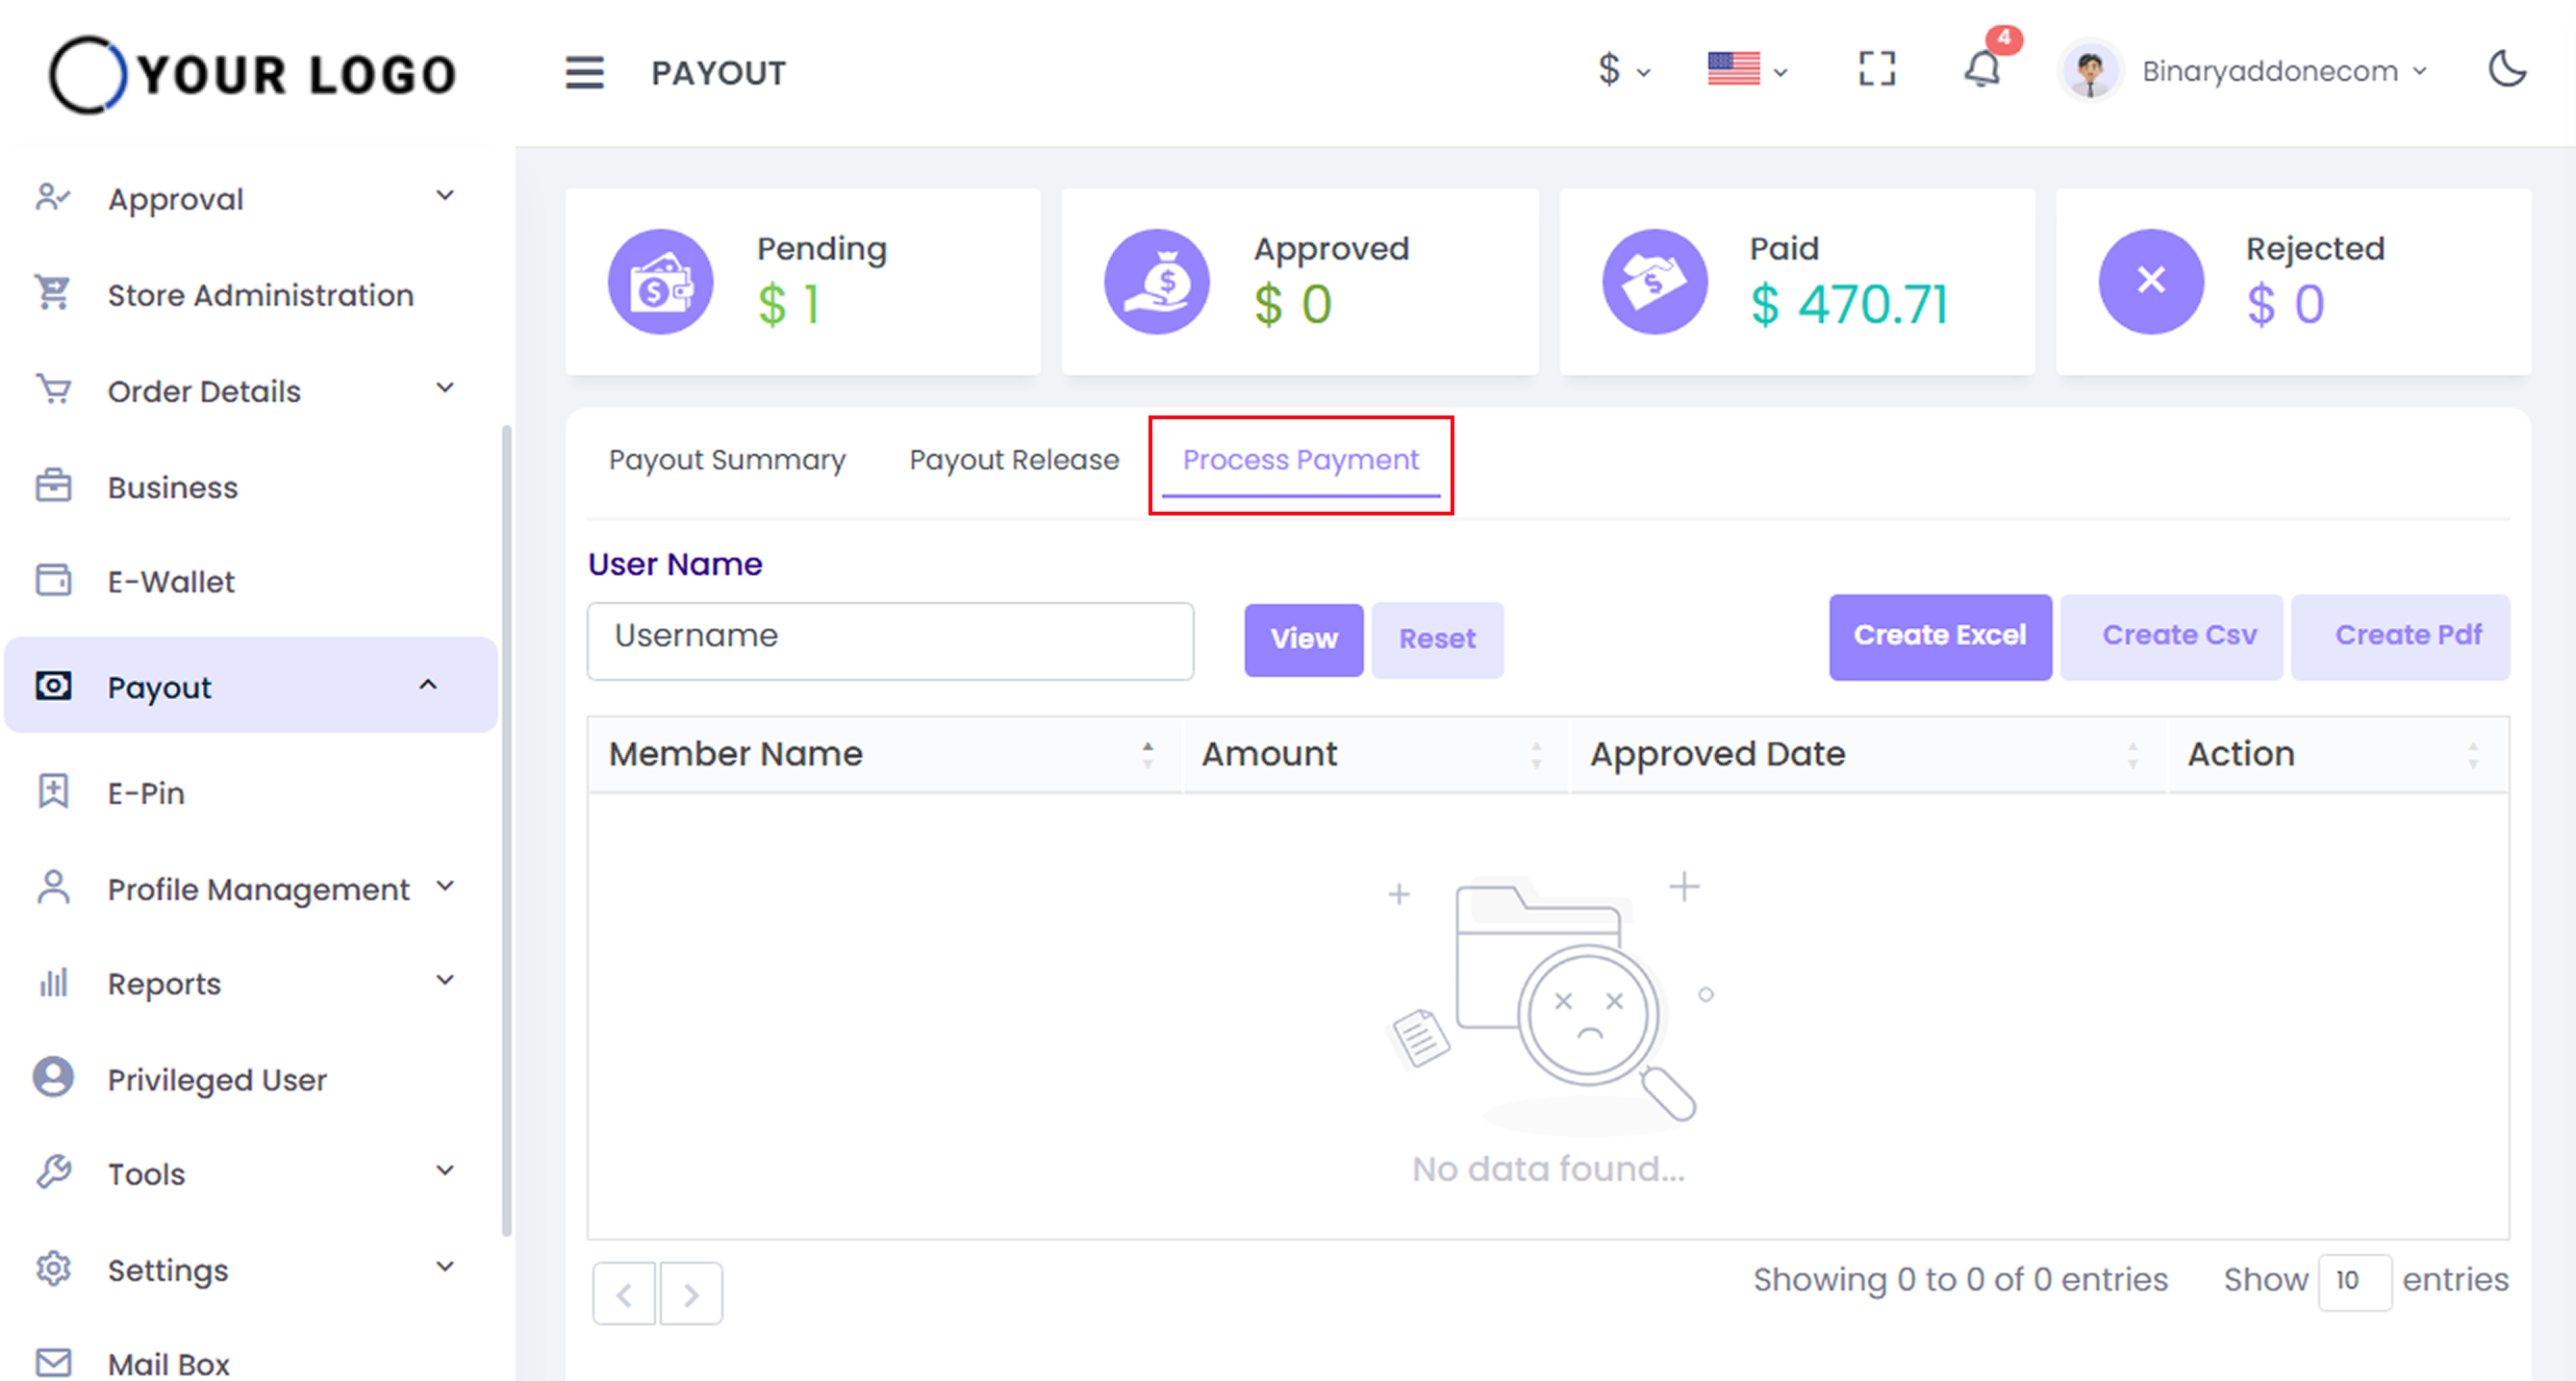This screenshot has height=1381, width=2576.
Task: Click the Mail Box envelope icon
Action: pyautogui.click(x=53, y=1363)
